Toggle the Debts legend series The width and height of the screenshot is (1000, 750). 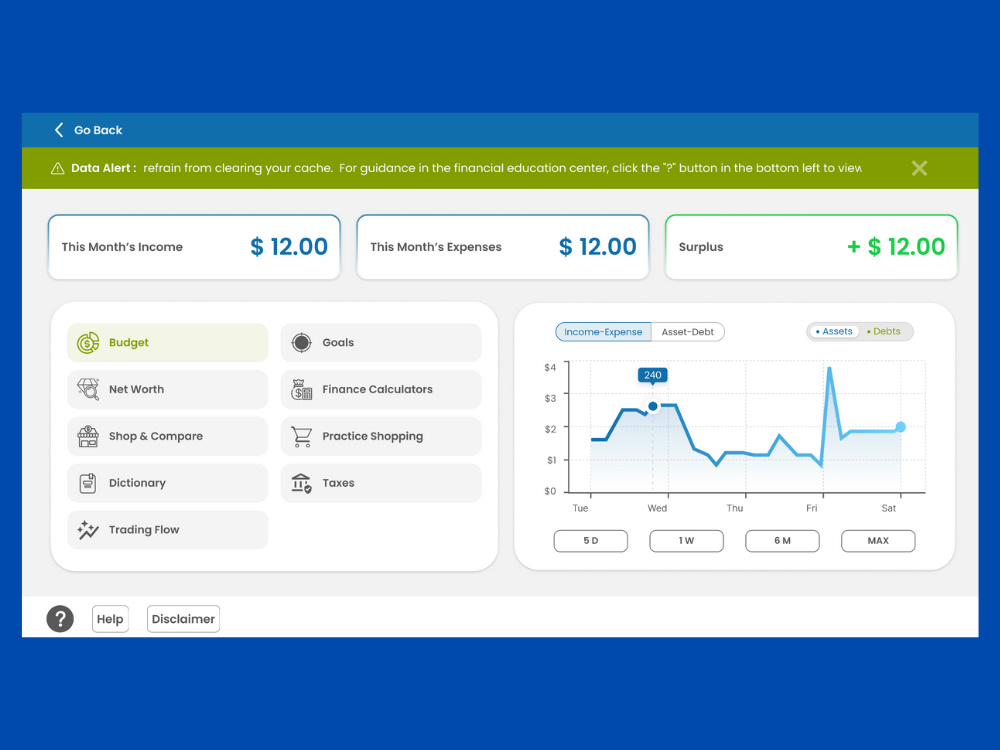(x=883, y=332)
